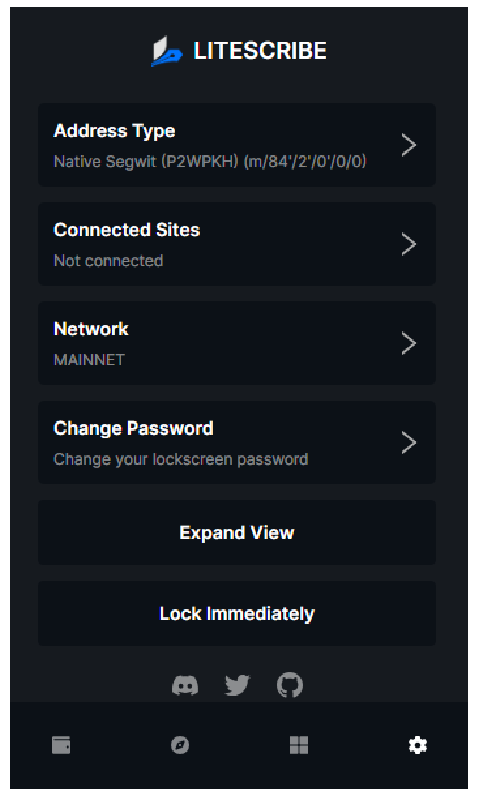This screenshot has width=483, height=800.
Task: Open the grid apps tab icon
Action: click(299, 745)
